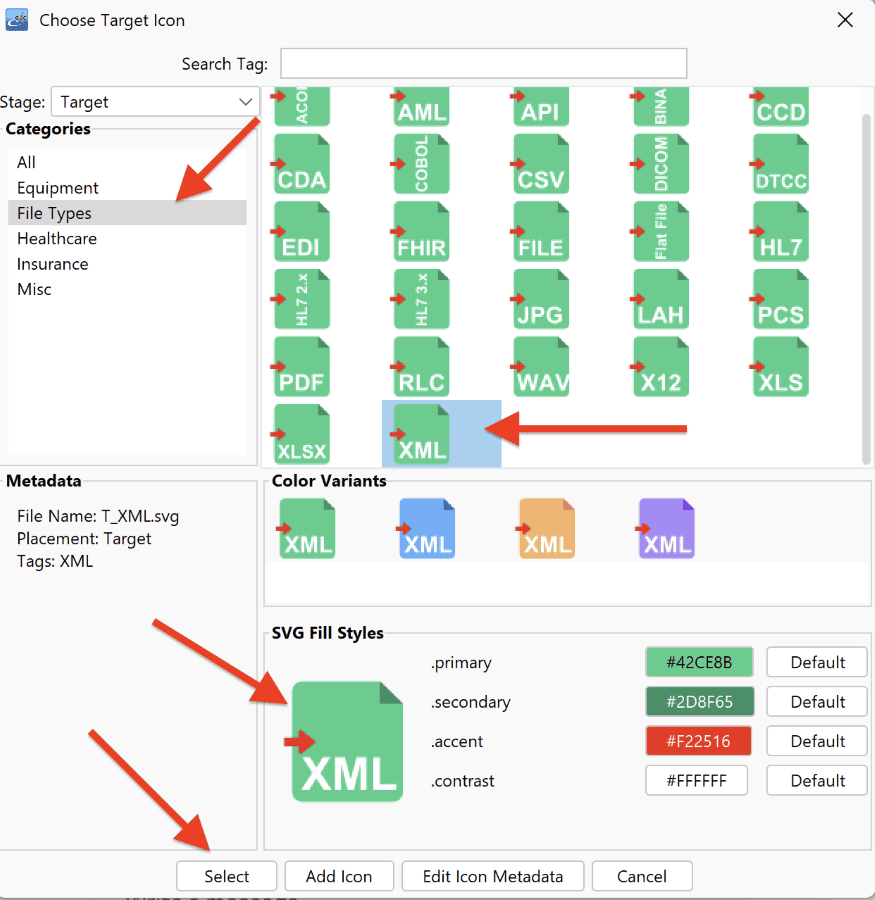The height and width of the screenshot is (900, 875).
Task: Reset .primary fill to Default
Action: coord(817,662)
